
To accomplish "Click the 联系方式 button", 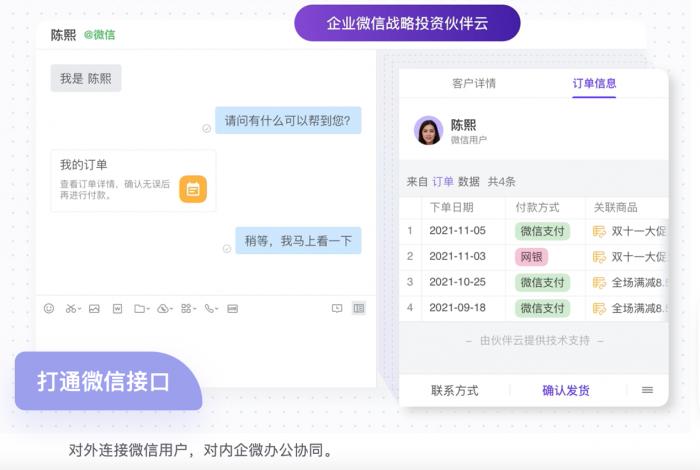I will click(x=454, y=391).
